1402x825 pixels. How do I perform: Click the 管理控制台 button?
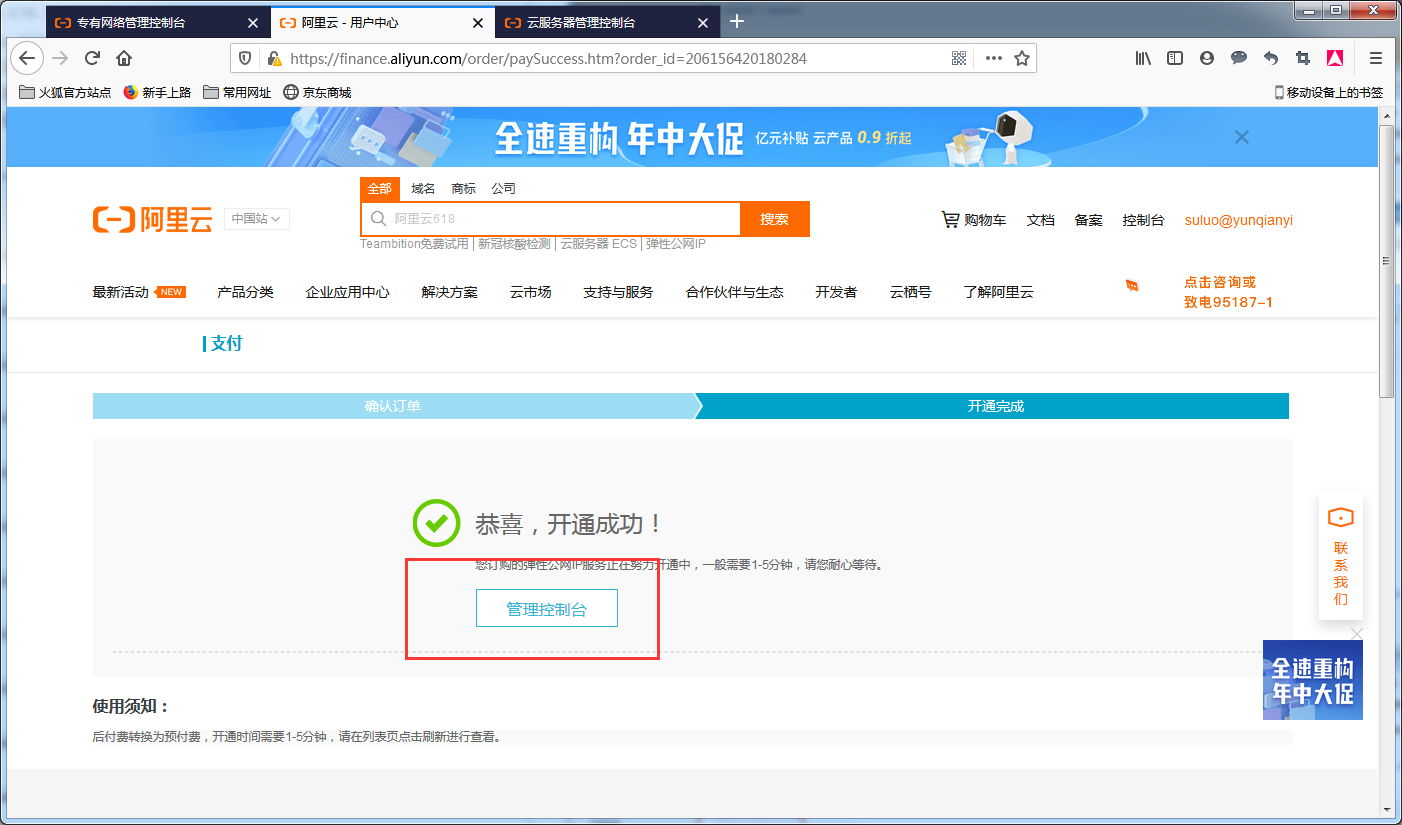546,607
